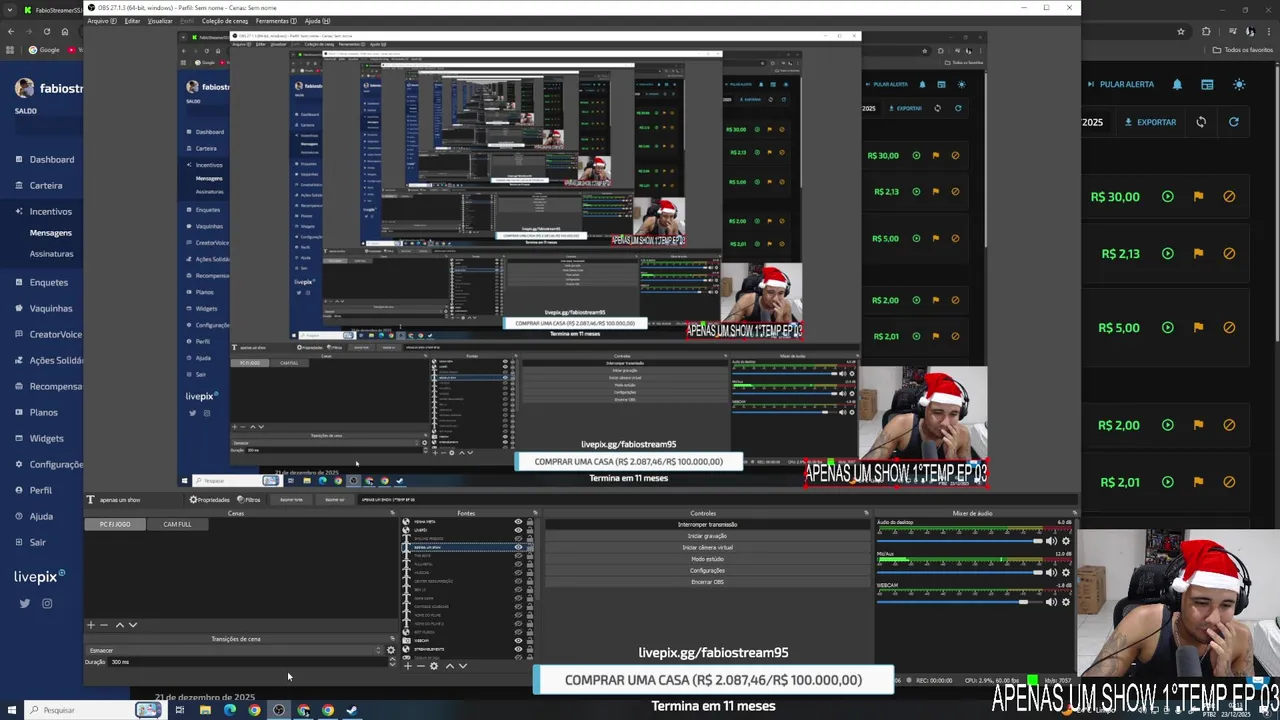Toggle the lock of the MINHA META source
The width and height of the screenshot is (1280, 720).
[x=529, y=522]
